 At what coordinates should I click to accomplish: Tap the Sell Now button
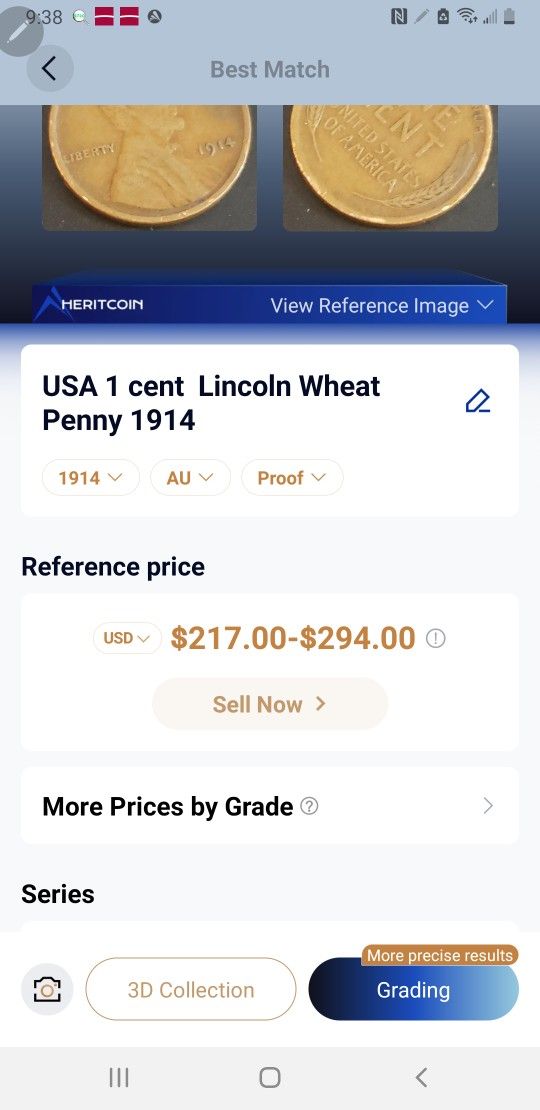(x=270, y=704)
